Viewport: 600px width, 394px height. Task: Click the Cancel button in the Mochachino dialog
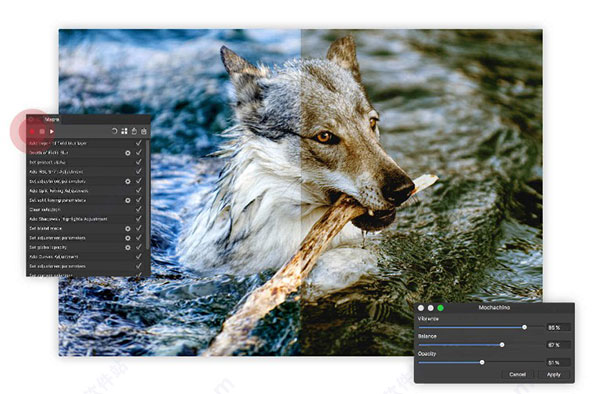pos(517,374)
